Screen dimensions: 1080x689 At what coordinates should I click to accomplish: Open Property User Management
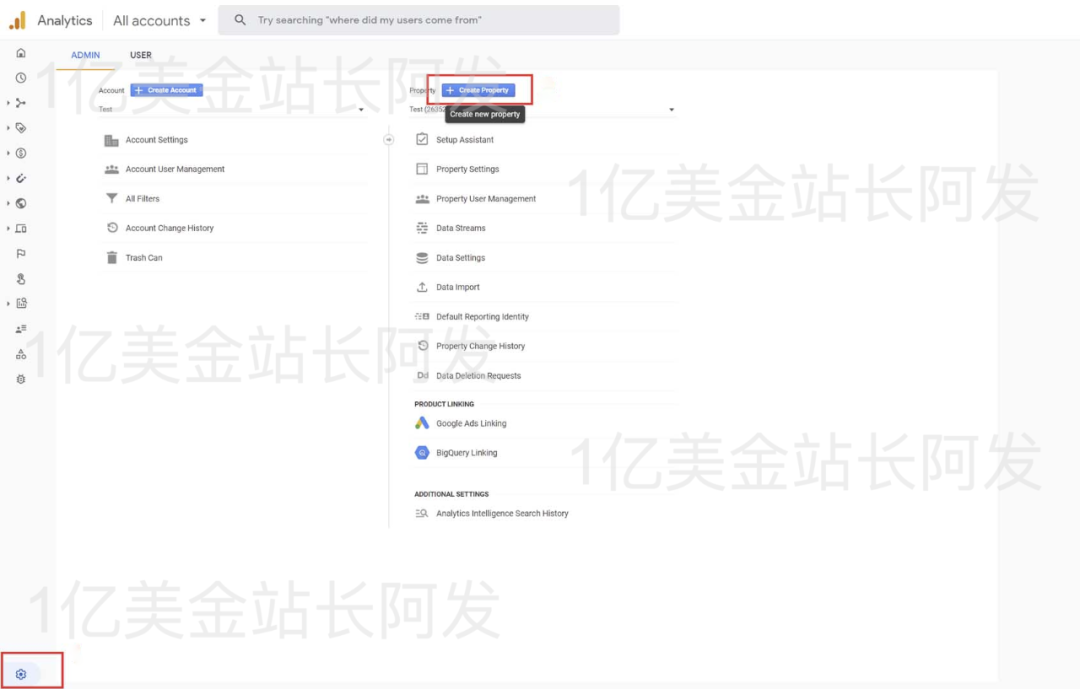tap(486, 198)
